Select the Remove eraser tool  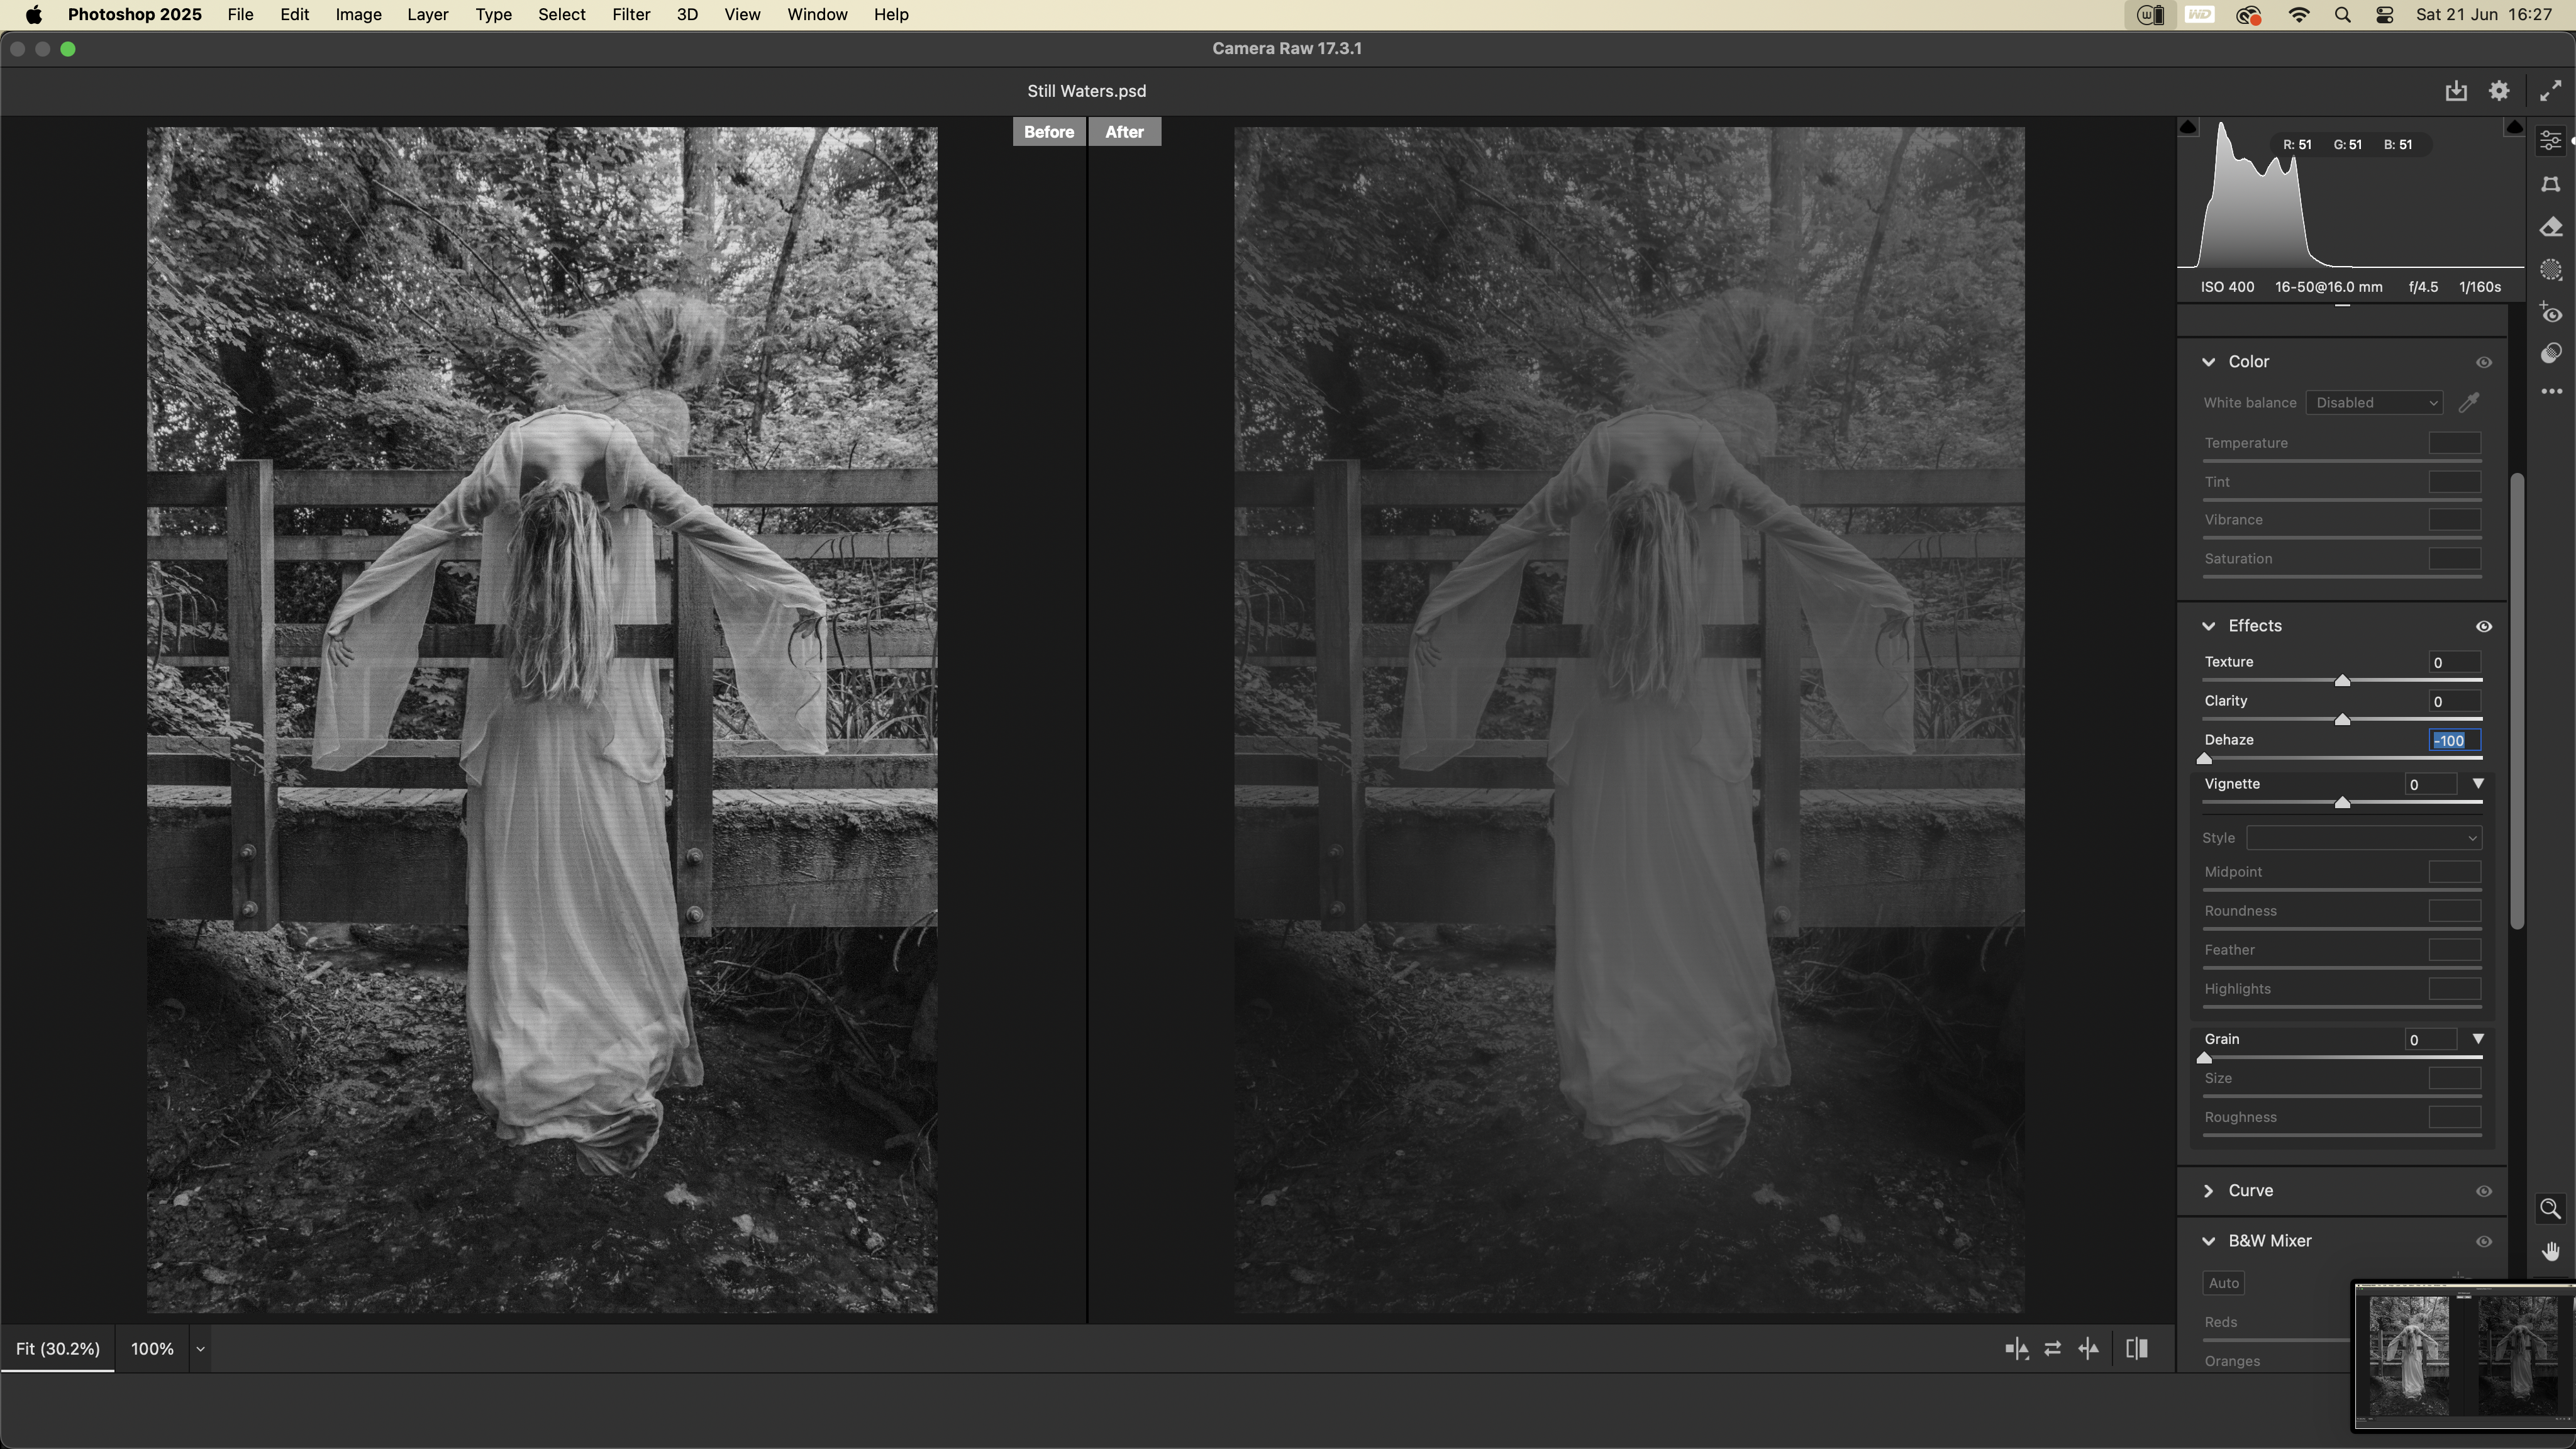coord(2551,228)
